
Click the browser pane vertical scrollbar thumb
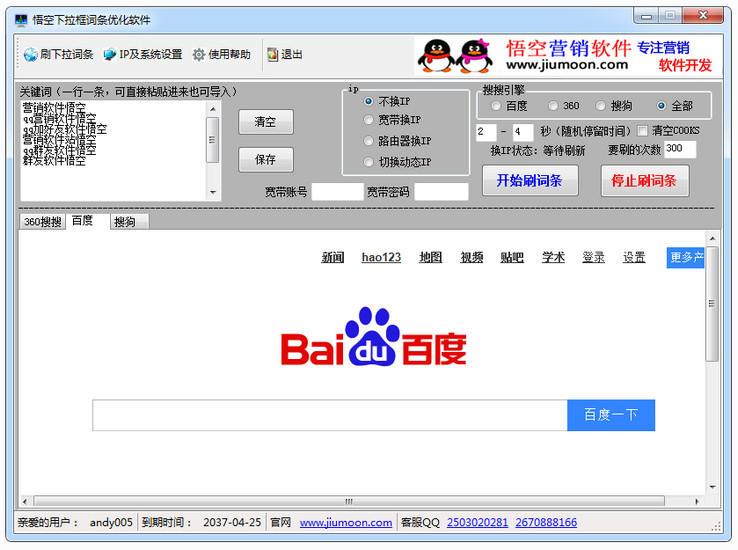coord(712,303)
